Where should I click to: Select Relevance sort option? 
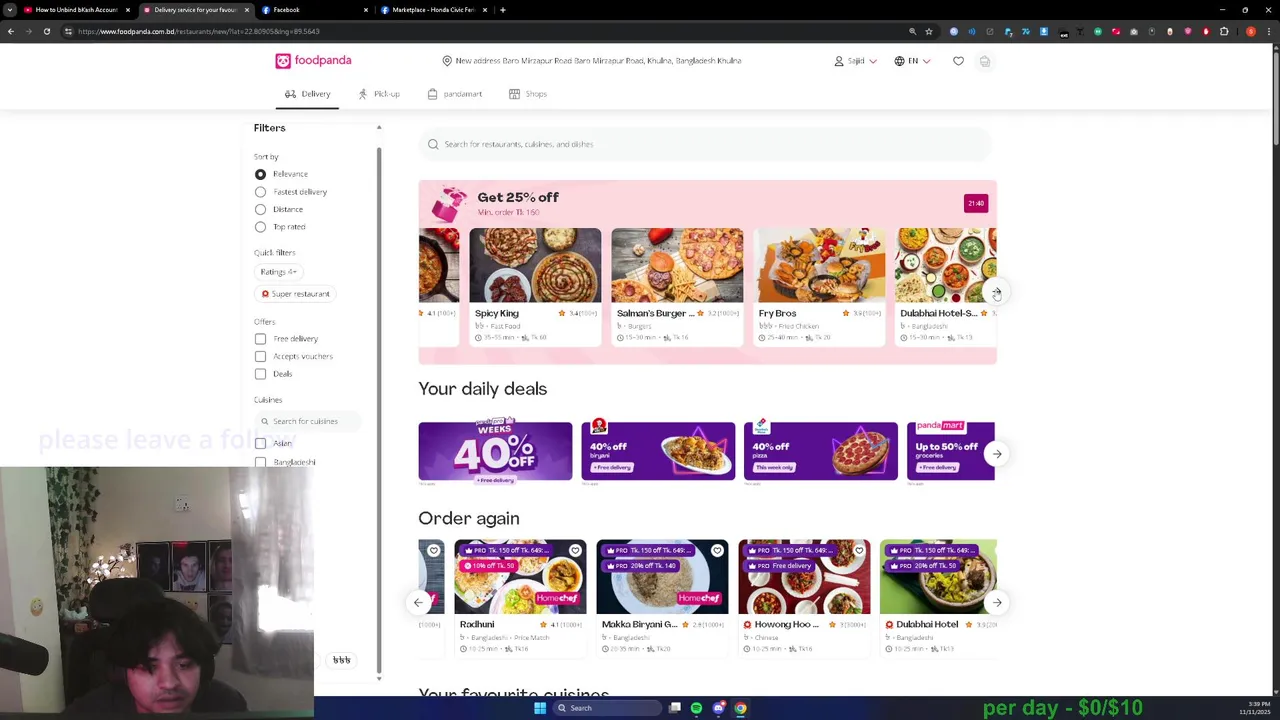point(260,174)
